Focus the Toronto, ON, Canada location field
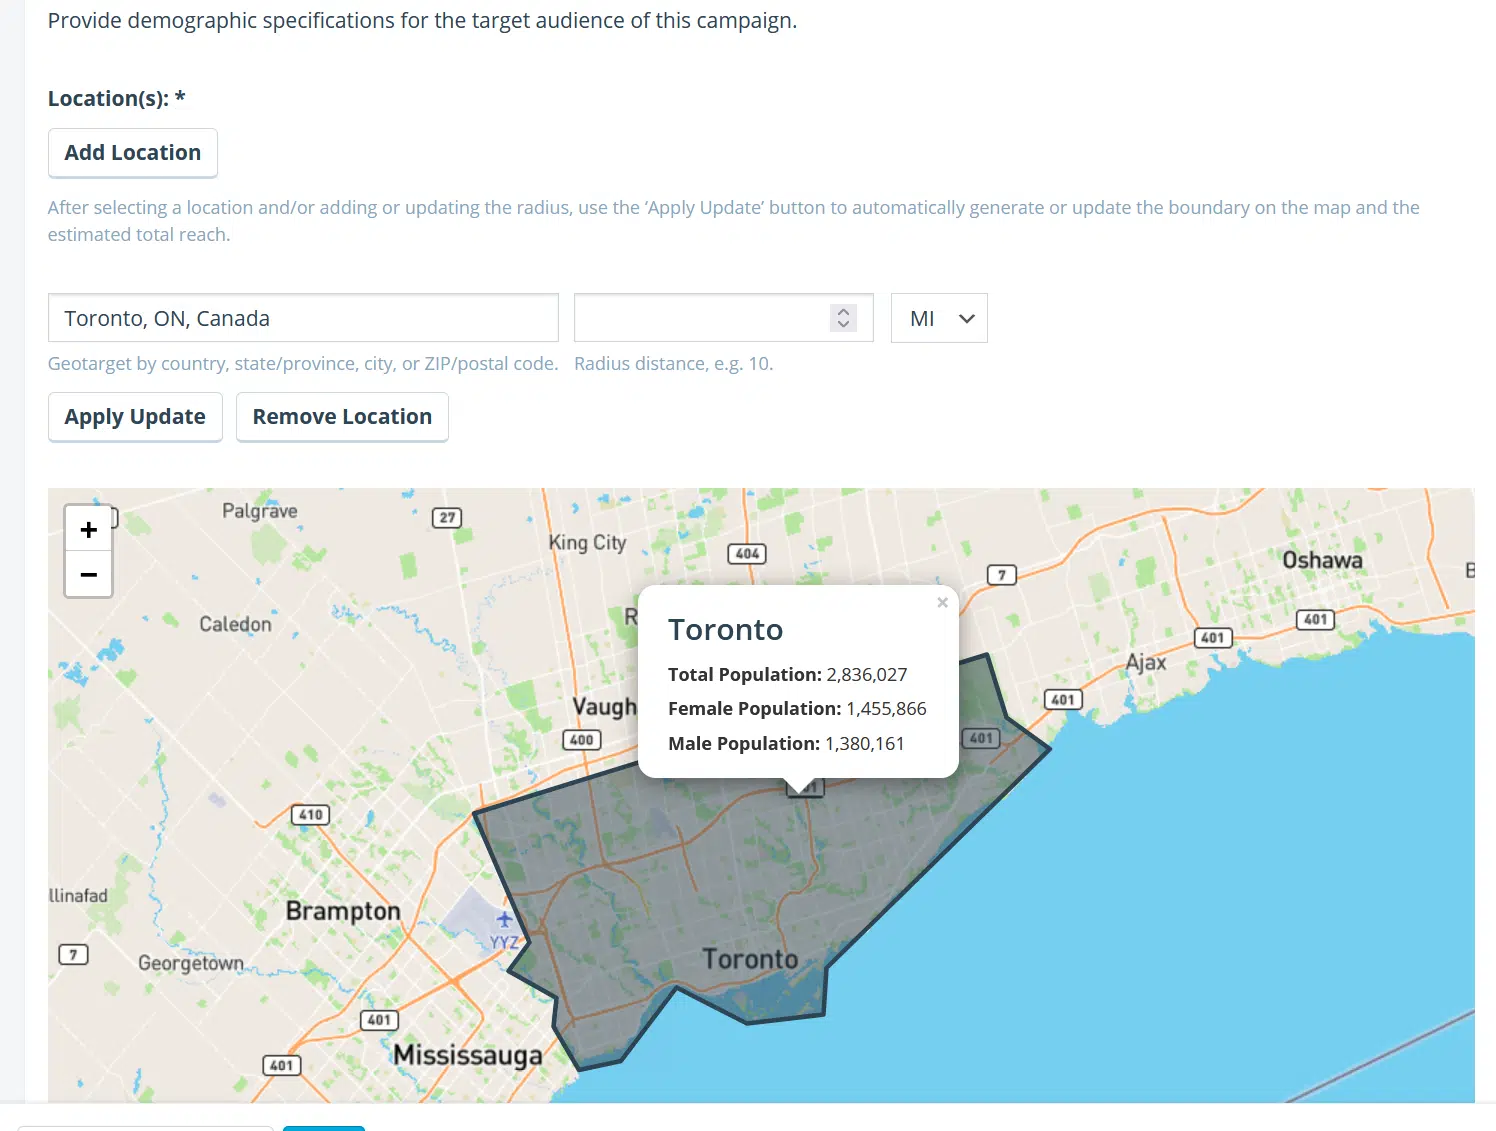The height and width of the screenshot is (1131, 1496). coord(303,318)
